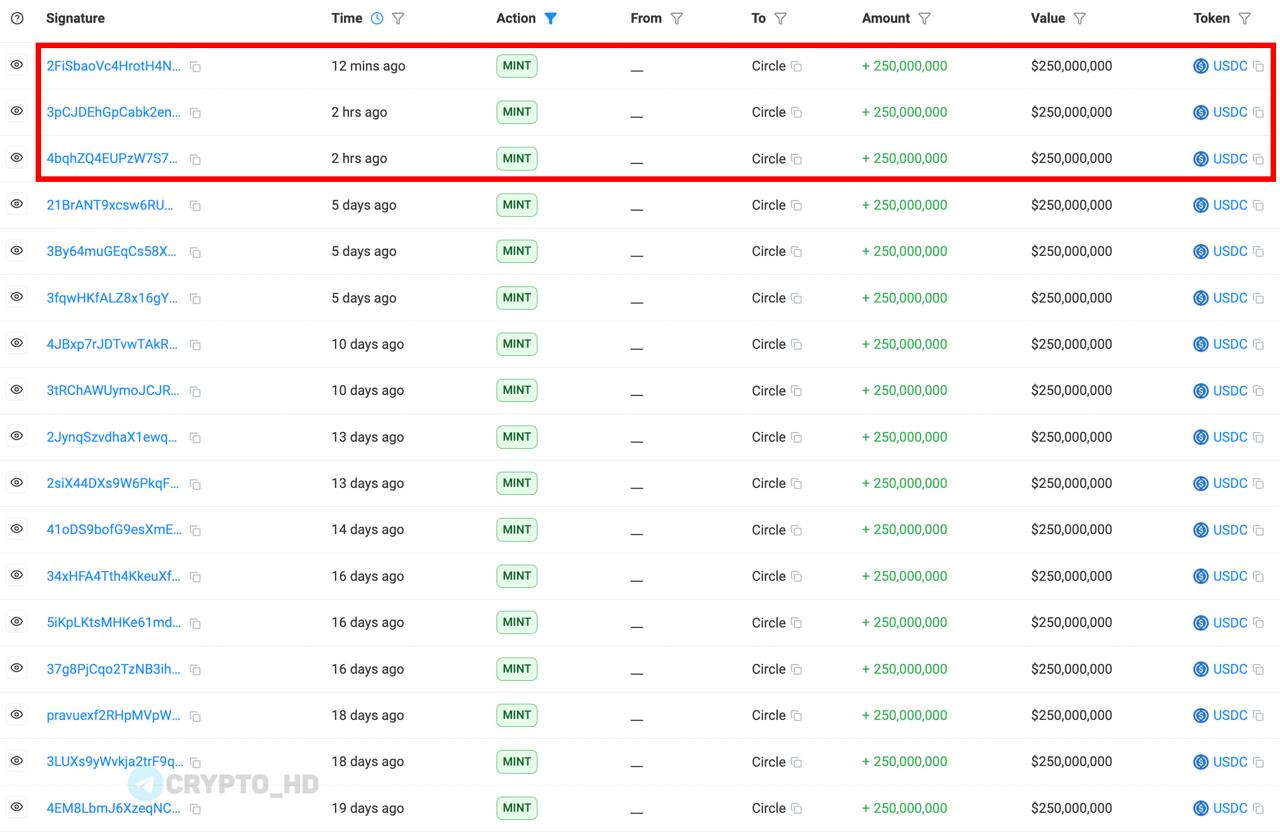Toggle eye icon for 2FiSbaoVc4HrotH4N row
This screenshot has width=1280, height=834.
point(17,65)
